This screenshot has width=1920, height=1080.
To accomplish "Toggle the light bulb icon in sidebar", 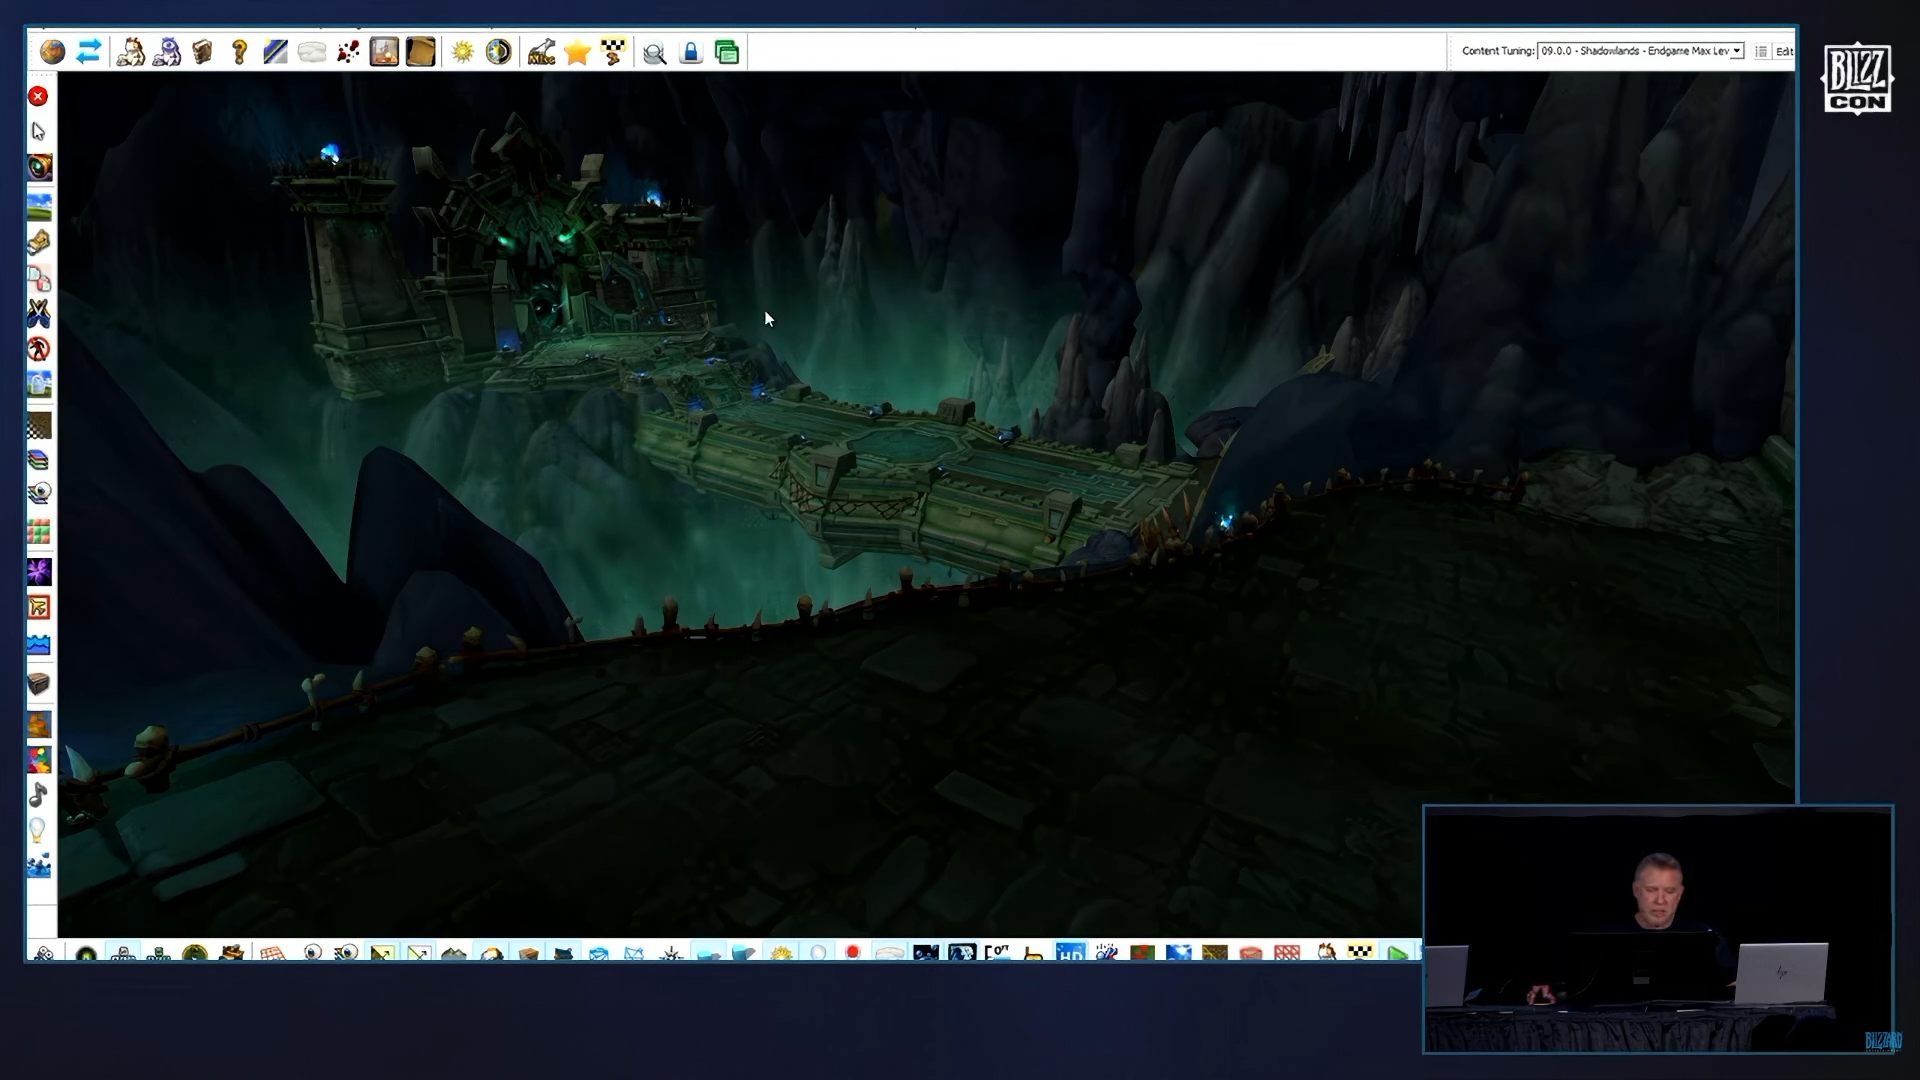I will pos(38,830).
